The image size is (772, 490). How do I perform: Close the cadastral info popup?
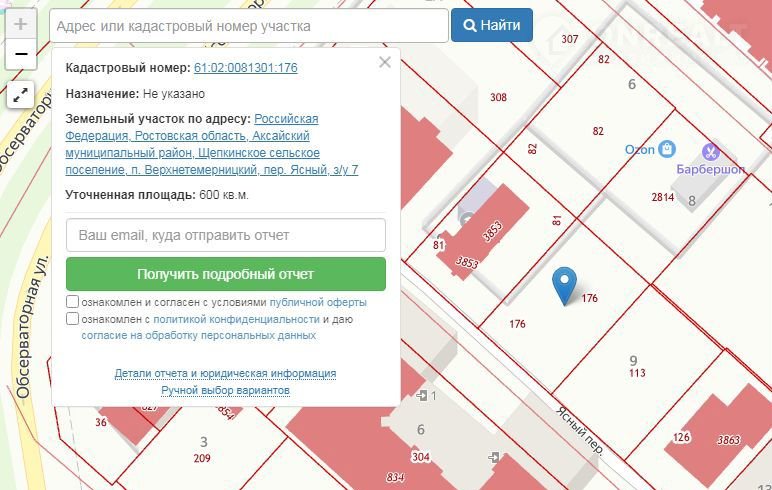point(385,63)
